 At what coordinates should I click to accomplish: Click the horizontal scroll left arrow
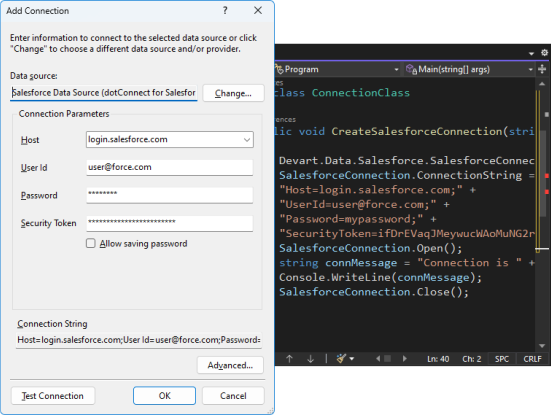pos(378,358)
